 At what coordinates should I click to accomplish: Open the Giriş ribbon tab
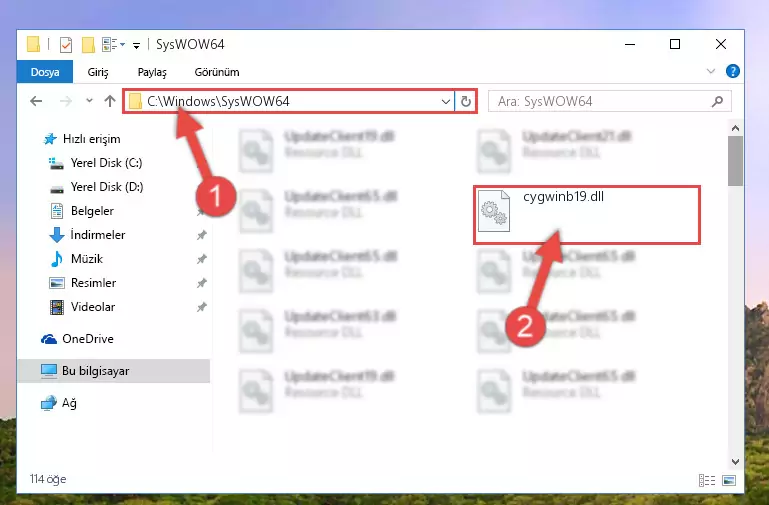[x=98, y=72]
